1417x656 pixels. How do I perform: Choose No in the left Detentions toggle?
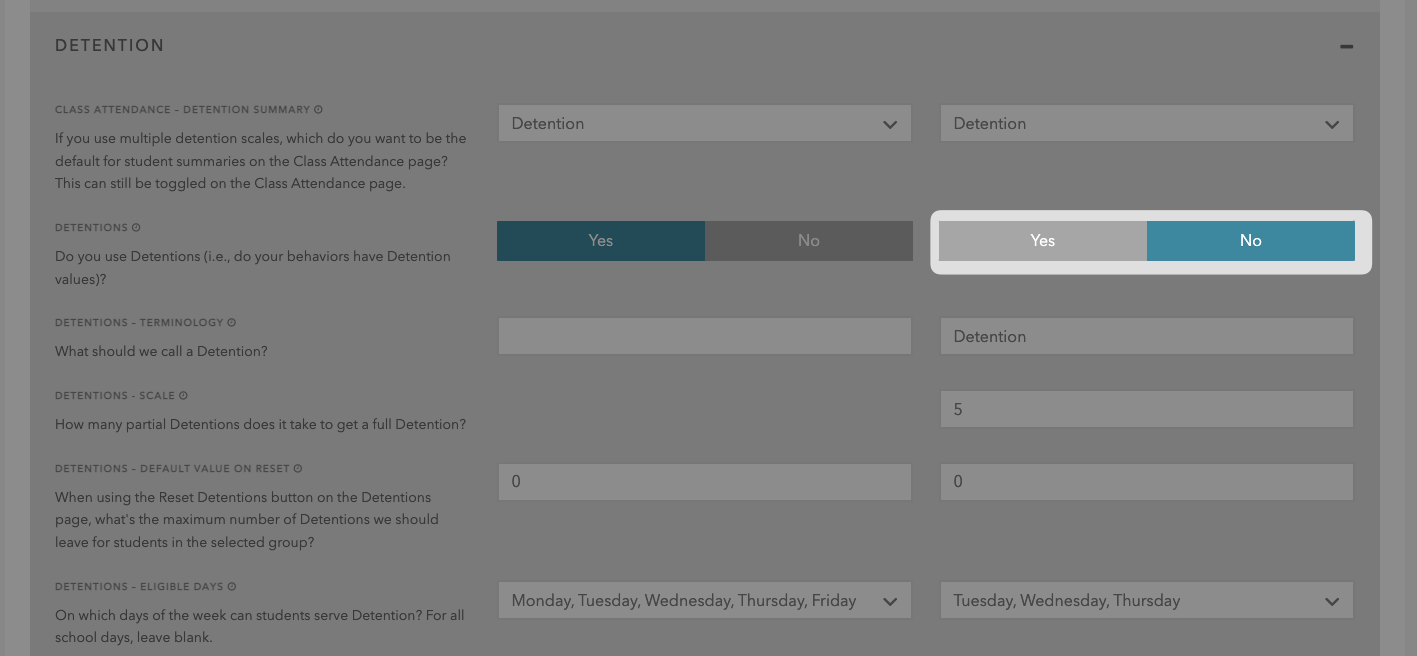[x=808, y=241]
